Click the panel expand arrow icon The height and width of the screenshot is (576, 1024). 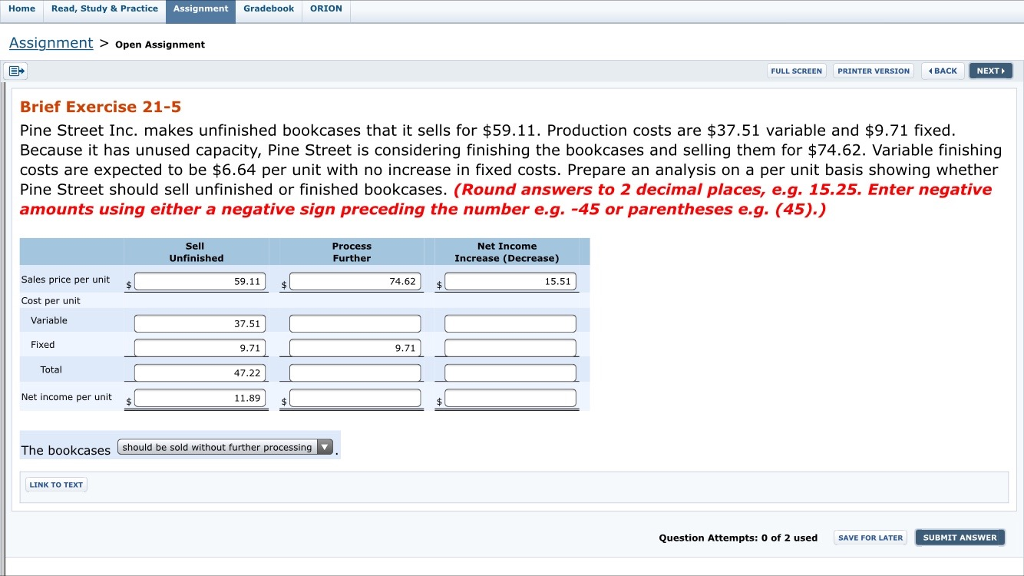16,71
